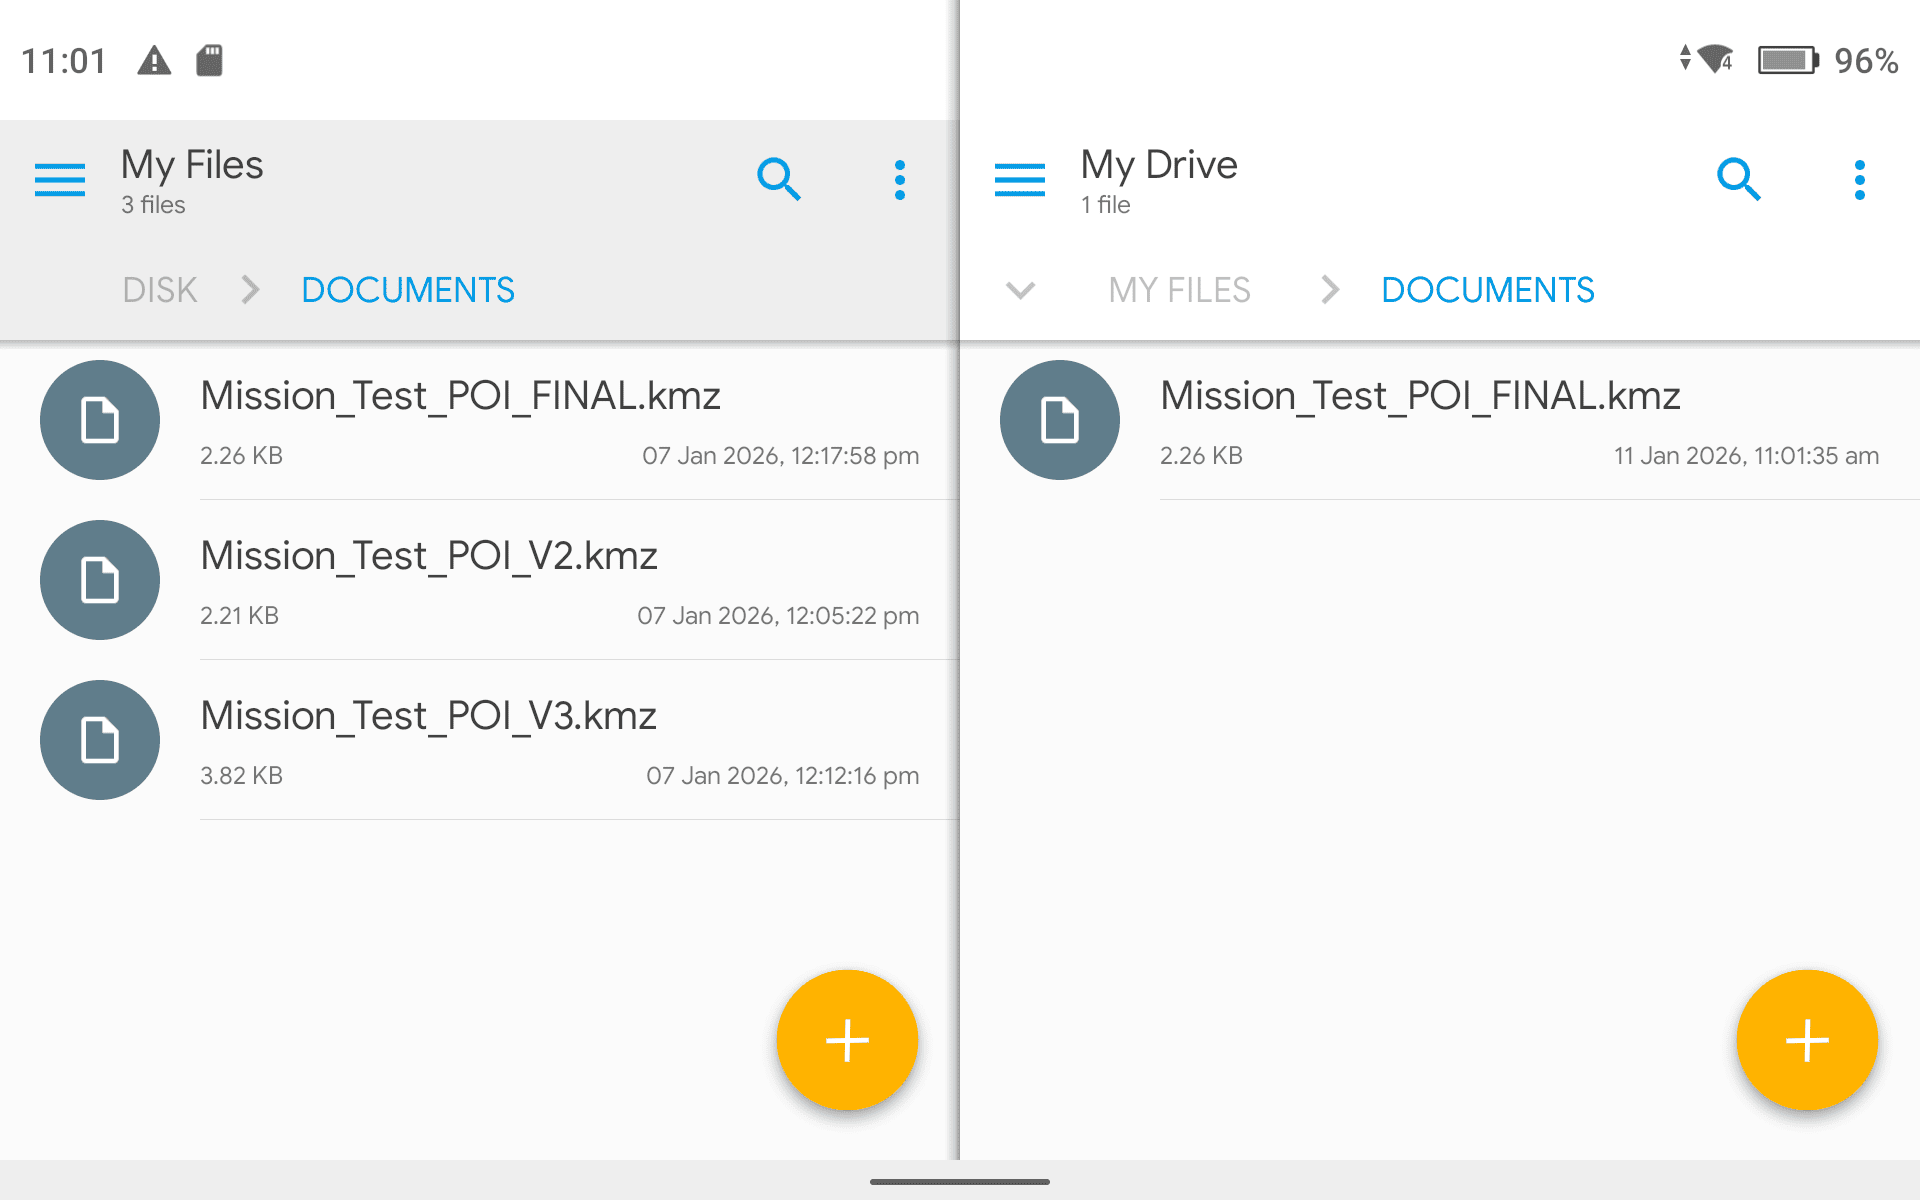
Task: Open overflow menu in My Files pane
Action: point(900,180)
